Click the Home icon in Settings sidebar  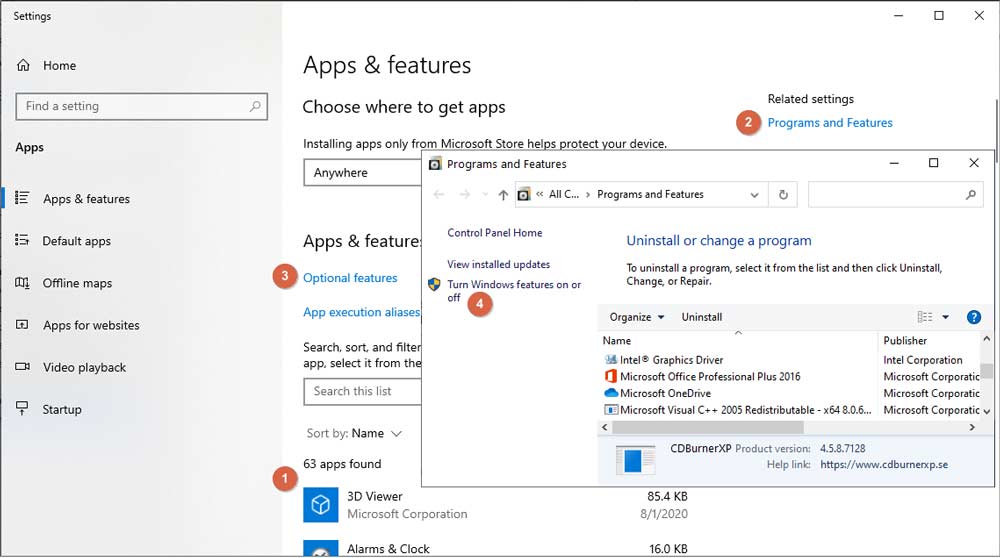pos(23,66)
